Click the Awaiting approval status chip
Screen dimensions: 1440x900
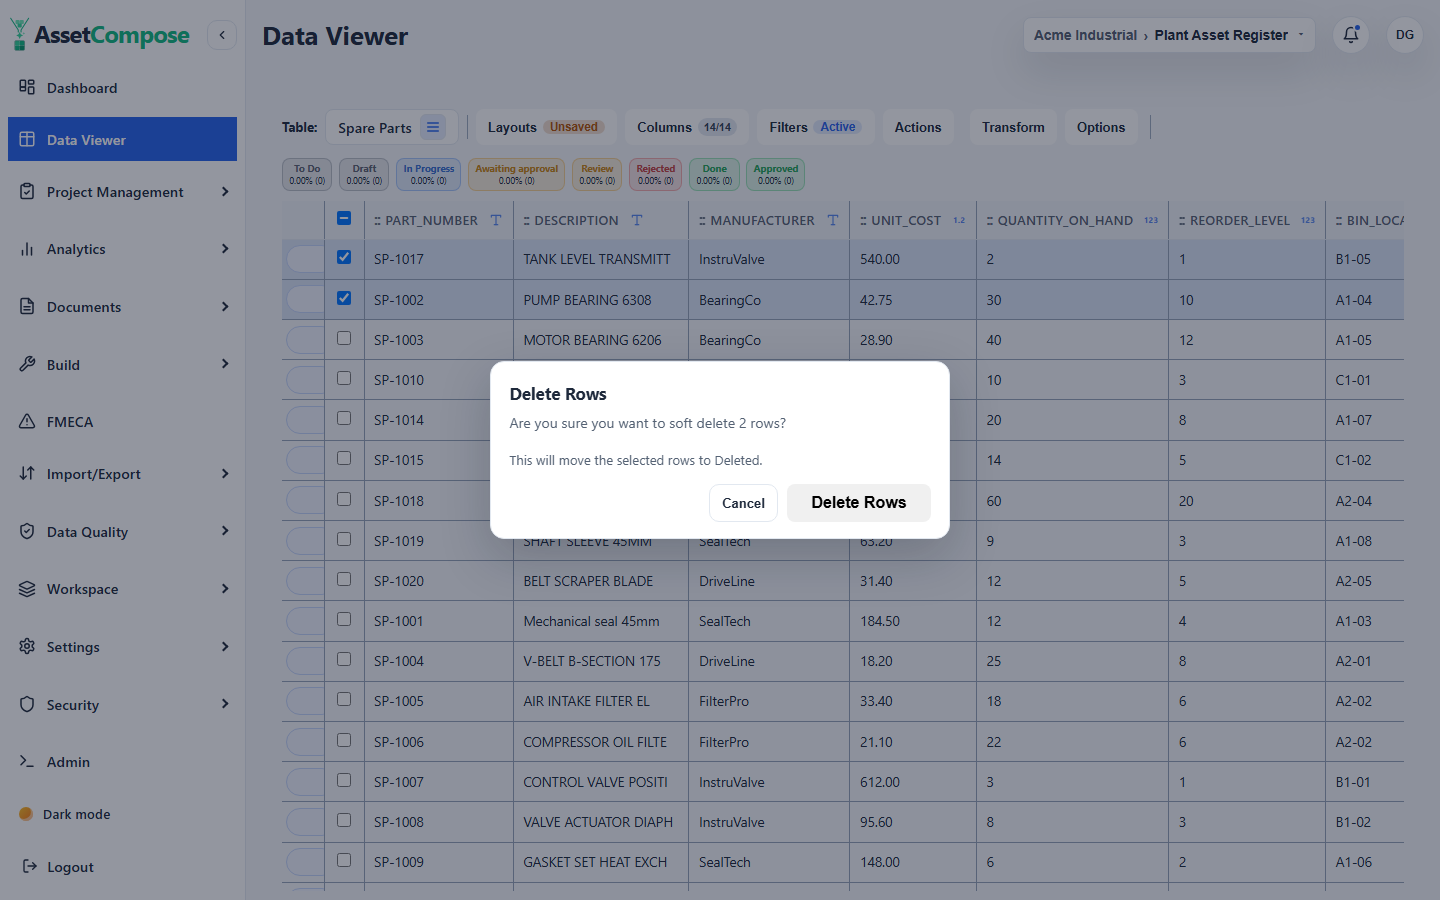(516, 174)
